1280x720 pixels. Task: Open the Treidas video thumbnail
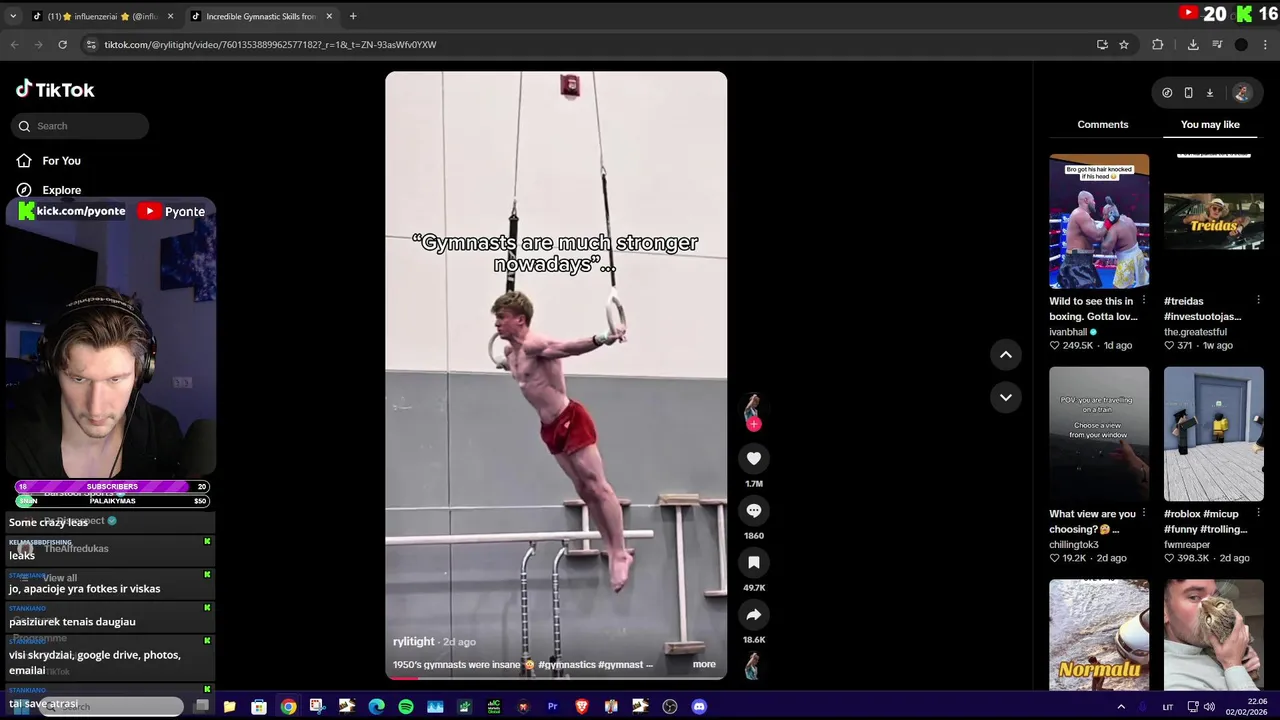pos(1214,221)
